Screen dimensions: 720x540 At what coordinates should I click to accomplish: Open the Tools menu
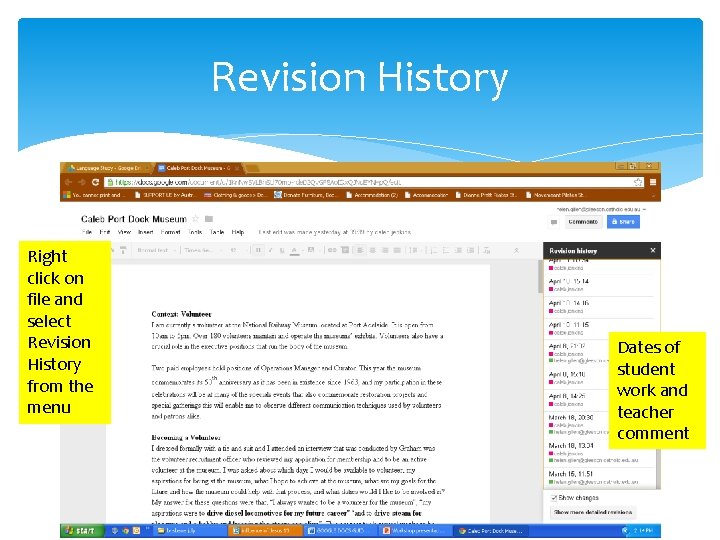pyautogui.click(x=195, y=232)
